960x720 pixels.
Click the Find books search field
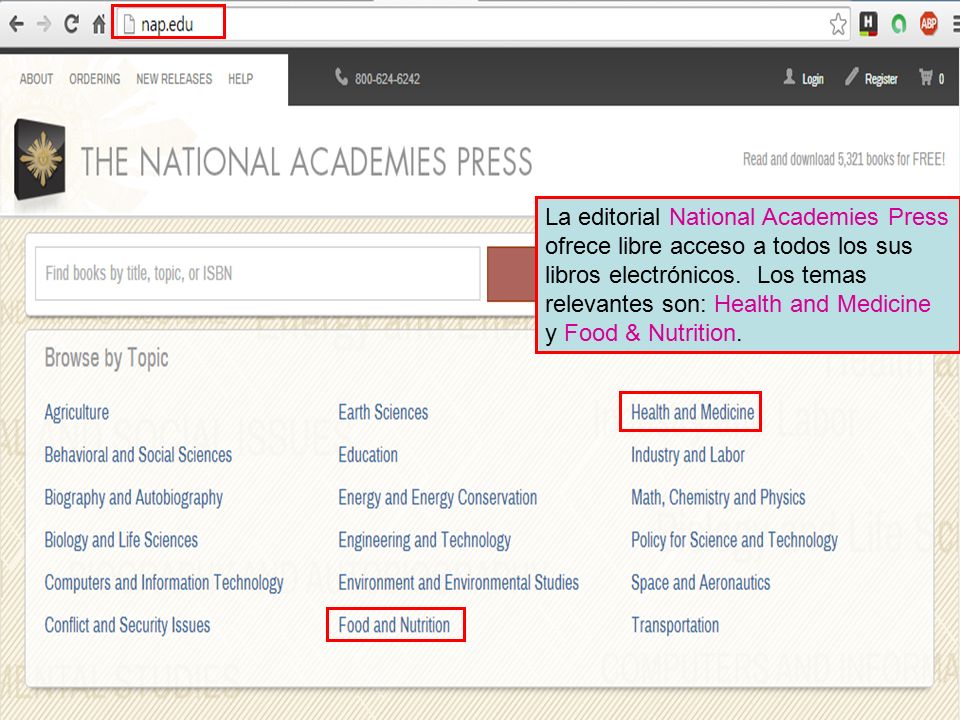pyautogui.click(x=257, y=274)
